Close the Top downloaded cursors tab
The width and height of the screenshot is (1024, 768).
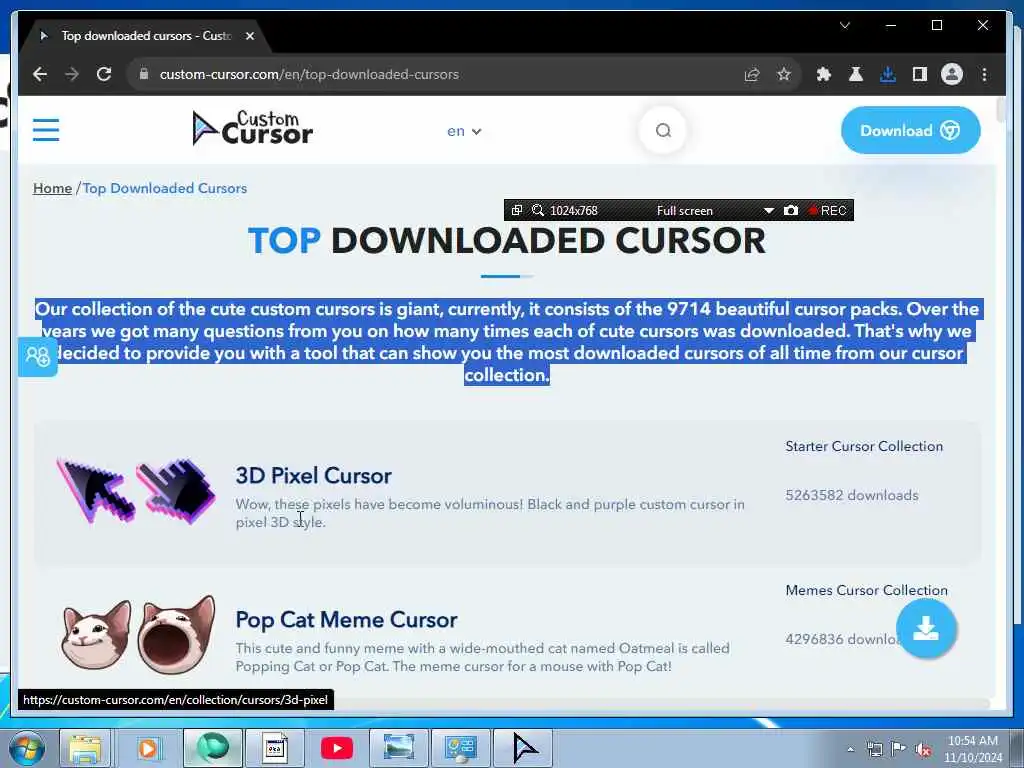pyautogui.click(x=249, y=36)
